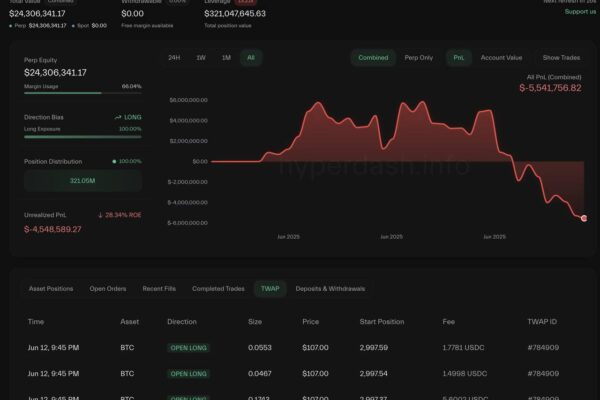Sort by the TWAP ID column header
The image size is (600, 400).
point(542,322)
